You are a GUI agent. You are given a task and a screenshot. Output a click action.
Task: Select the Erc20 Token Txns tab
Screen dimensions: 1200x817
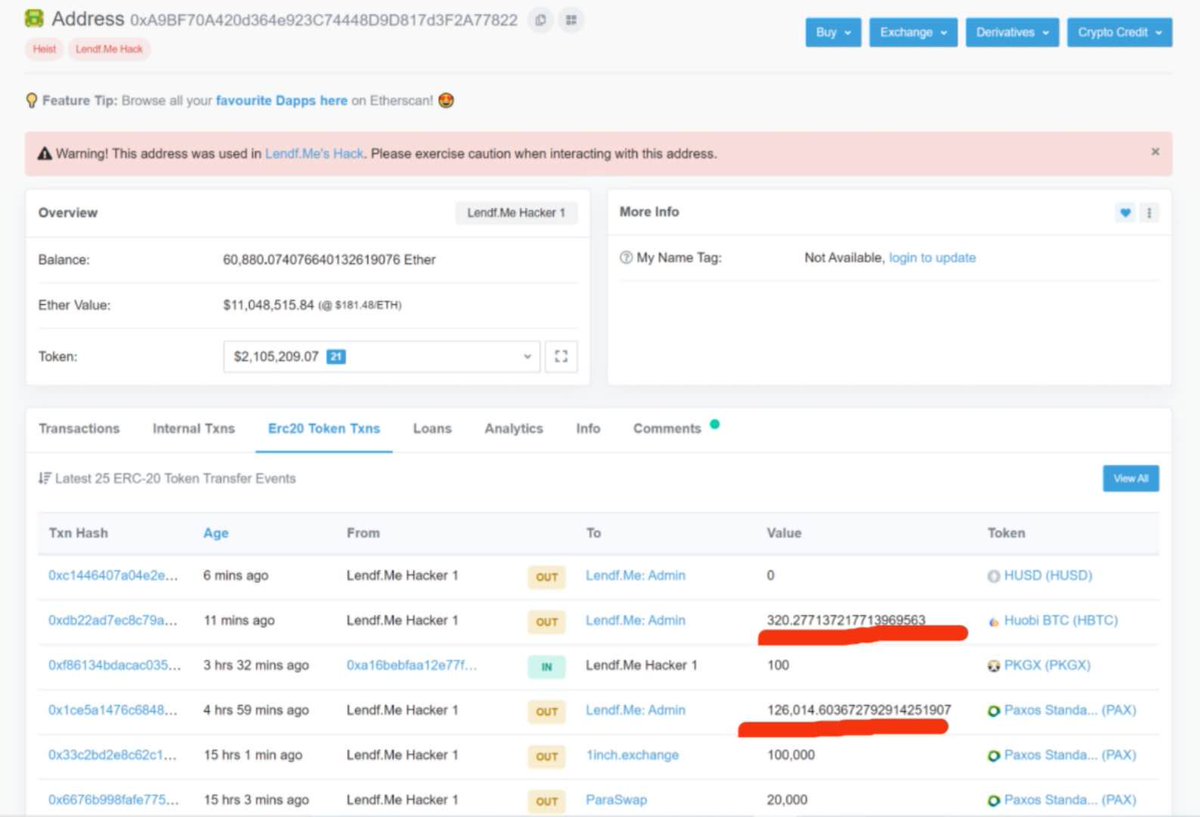point(324,428)
